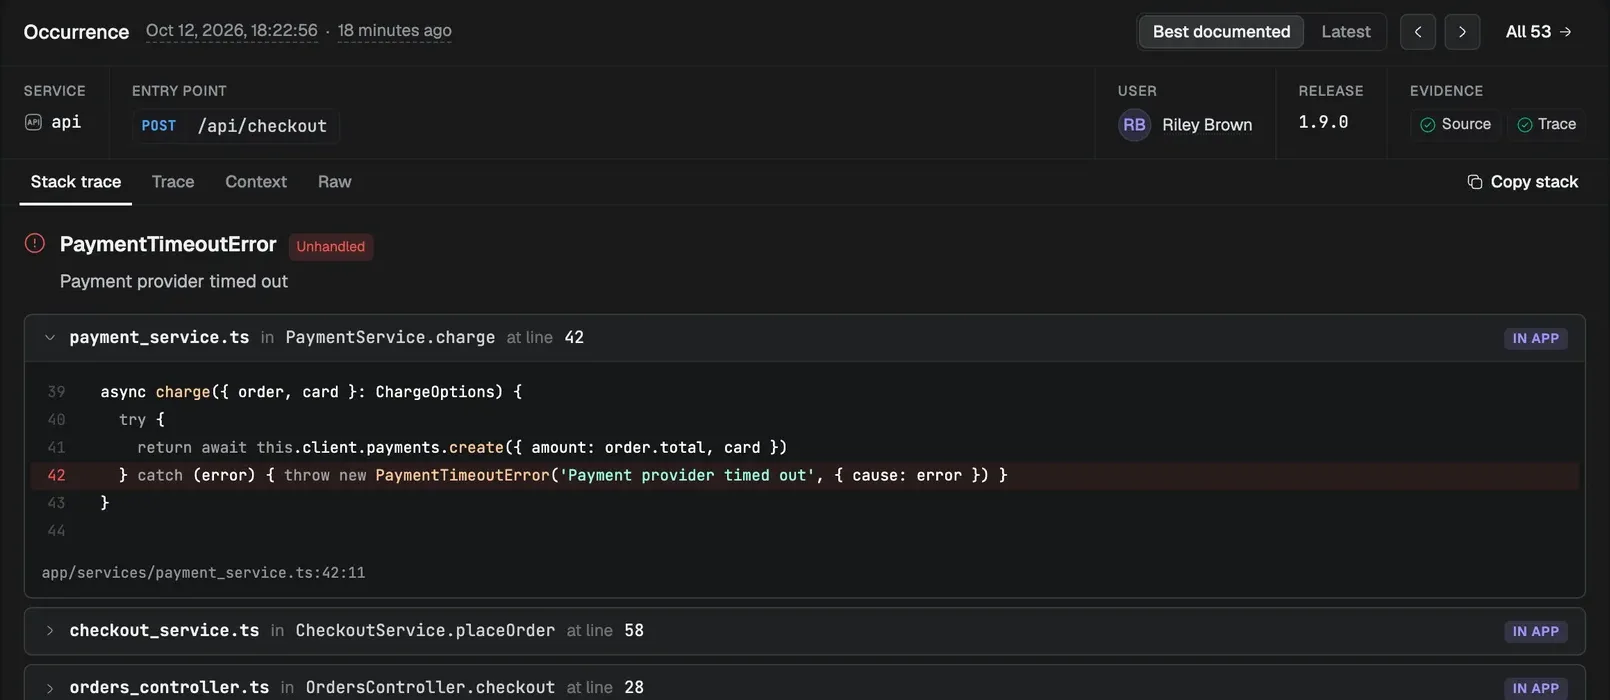This screenshot has width=1610, height=700.
Task: Click the IN APP badge on orders_controller.ts
Action: coord(1535,688)
